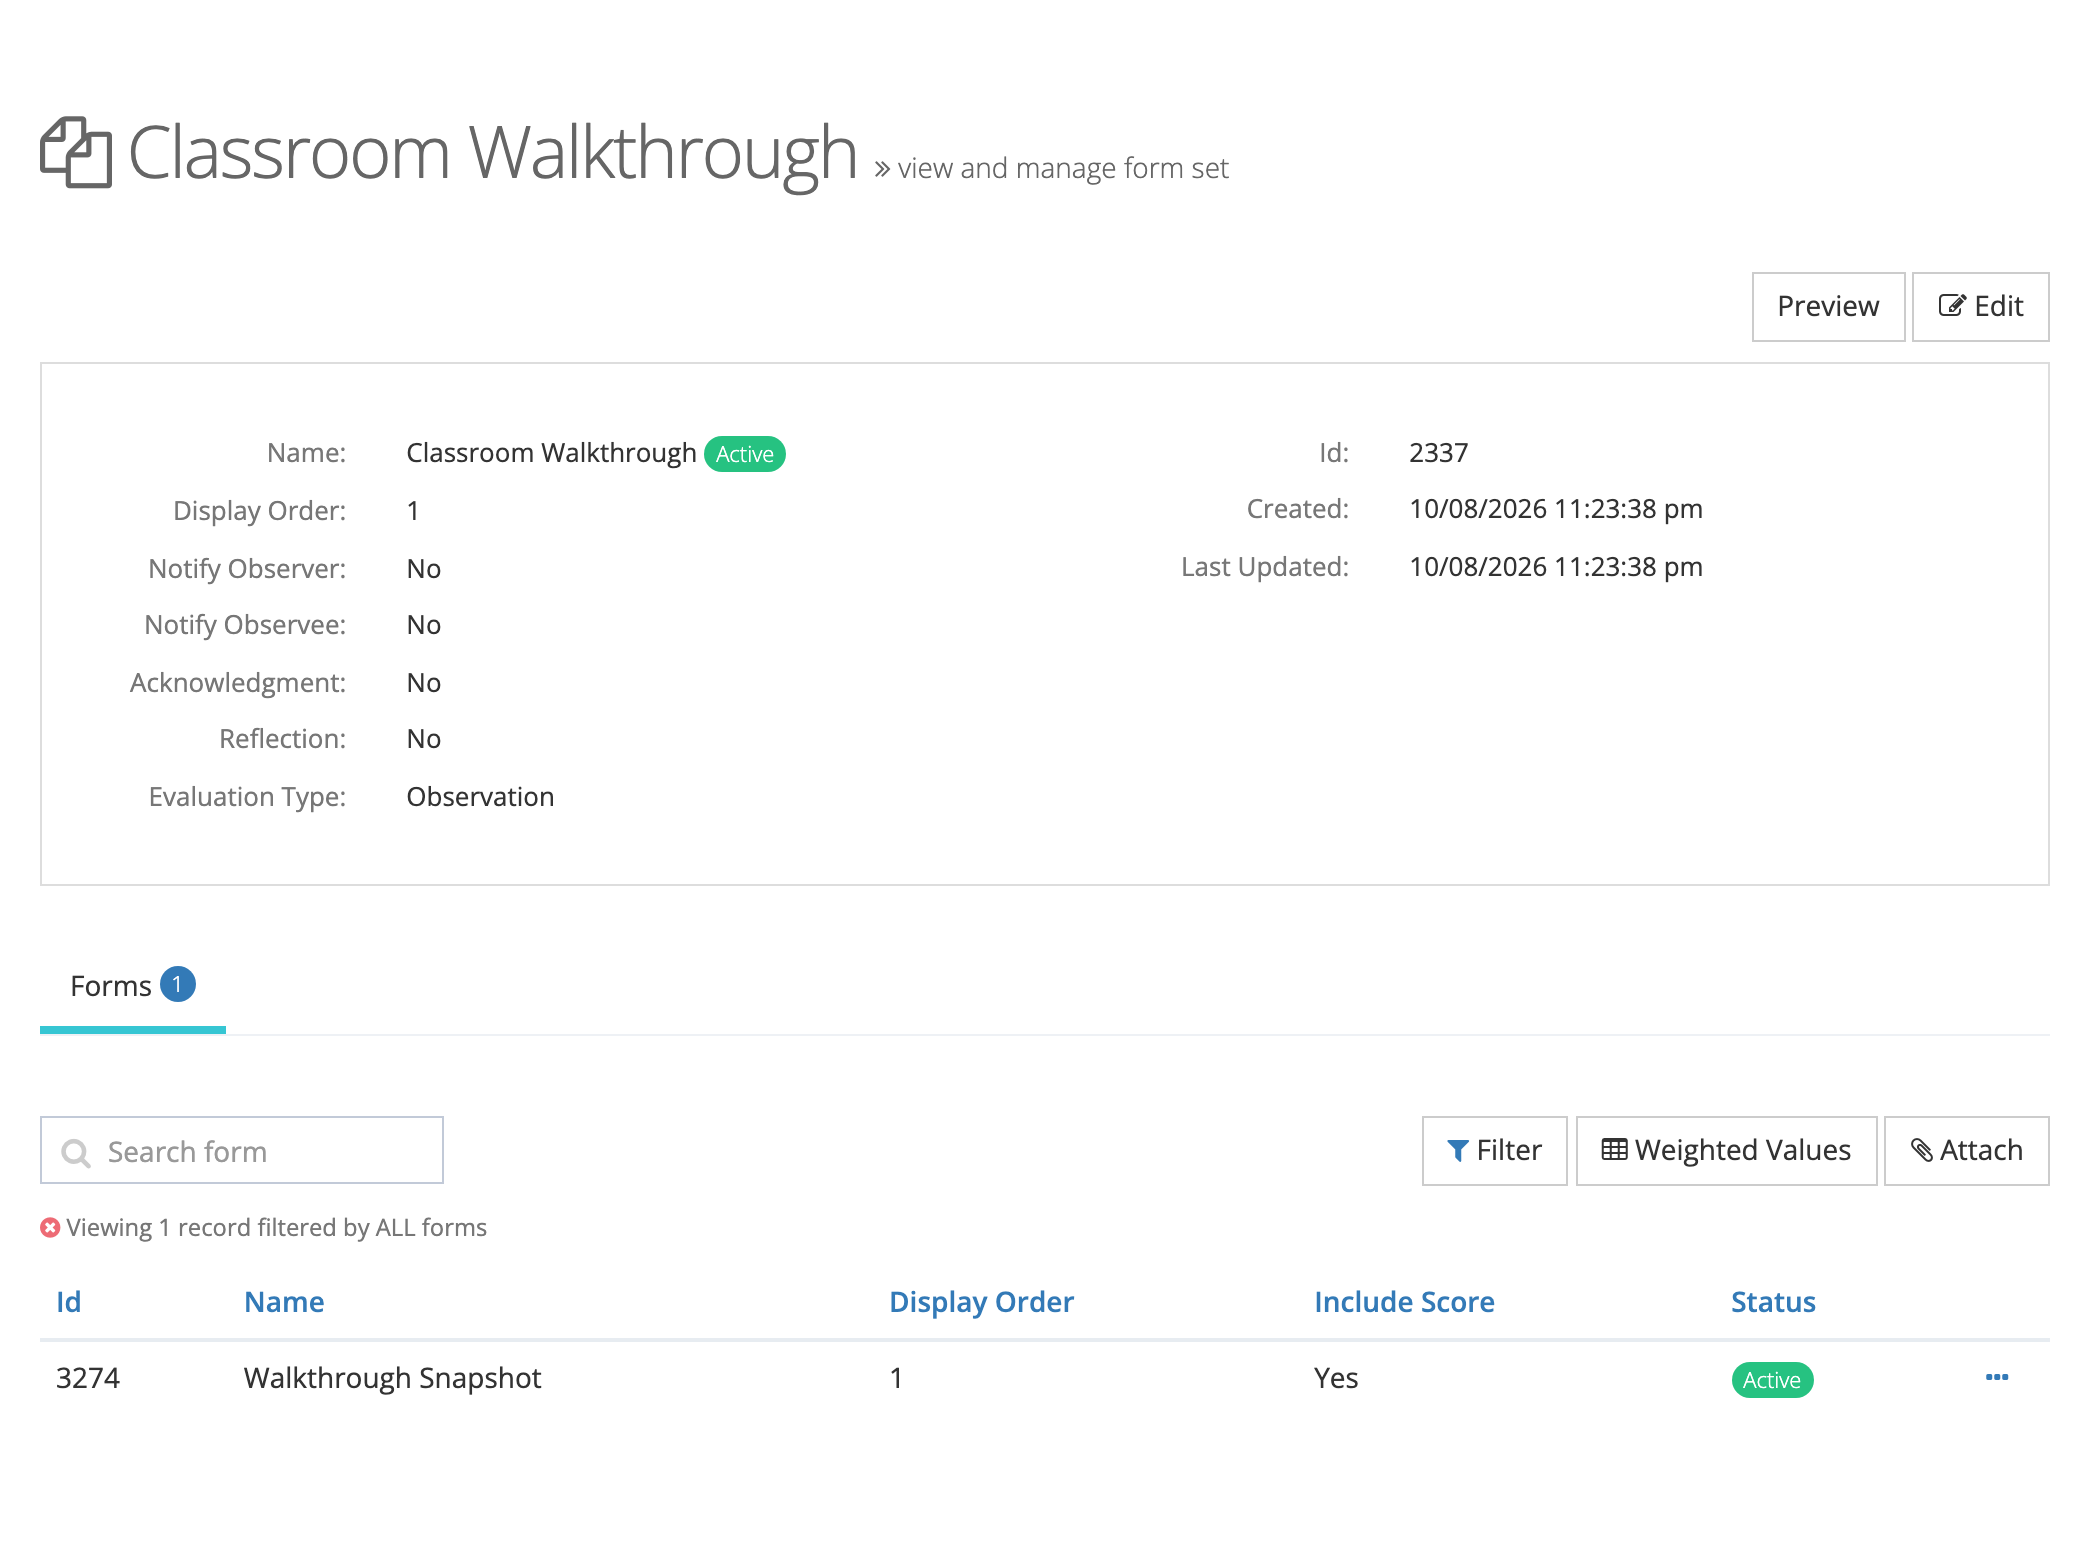Clear the ALL forms filter with the red x
2090x1554 pixels.
[x=50, y=1227]
